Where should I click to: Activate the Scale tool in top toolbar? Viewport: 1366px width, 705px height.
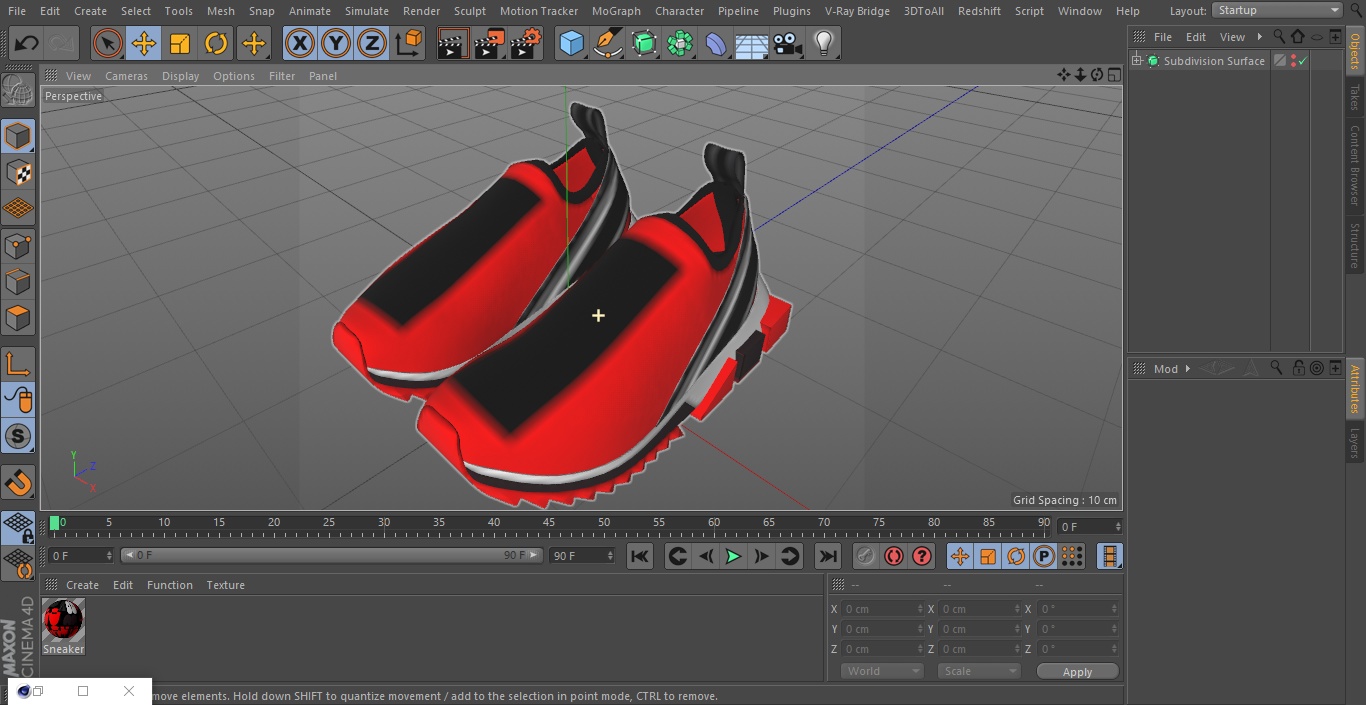[x=180, y=43]
